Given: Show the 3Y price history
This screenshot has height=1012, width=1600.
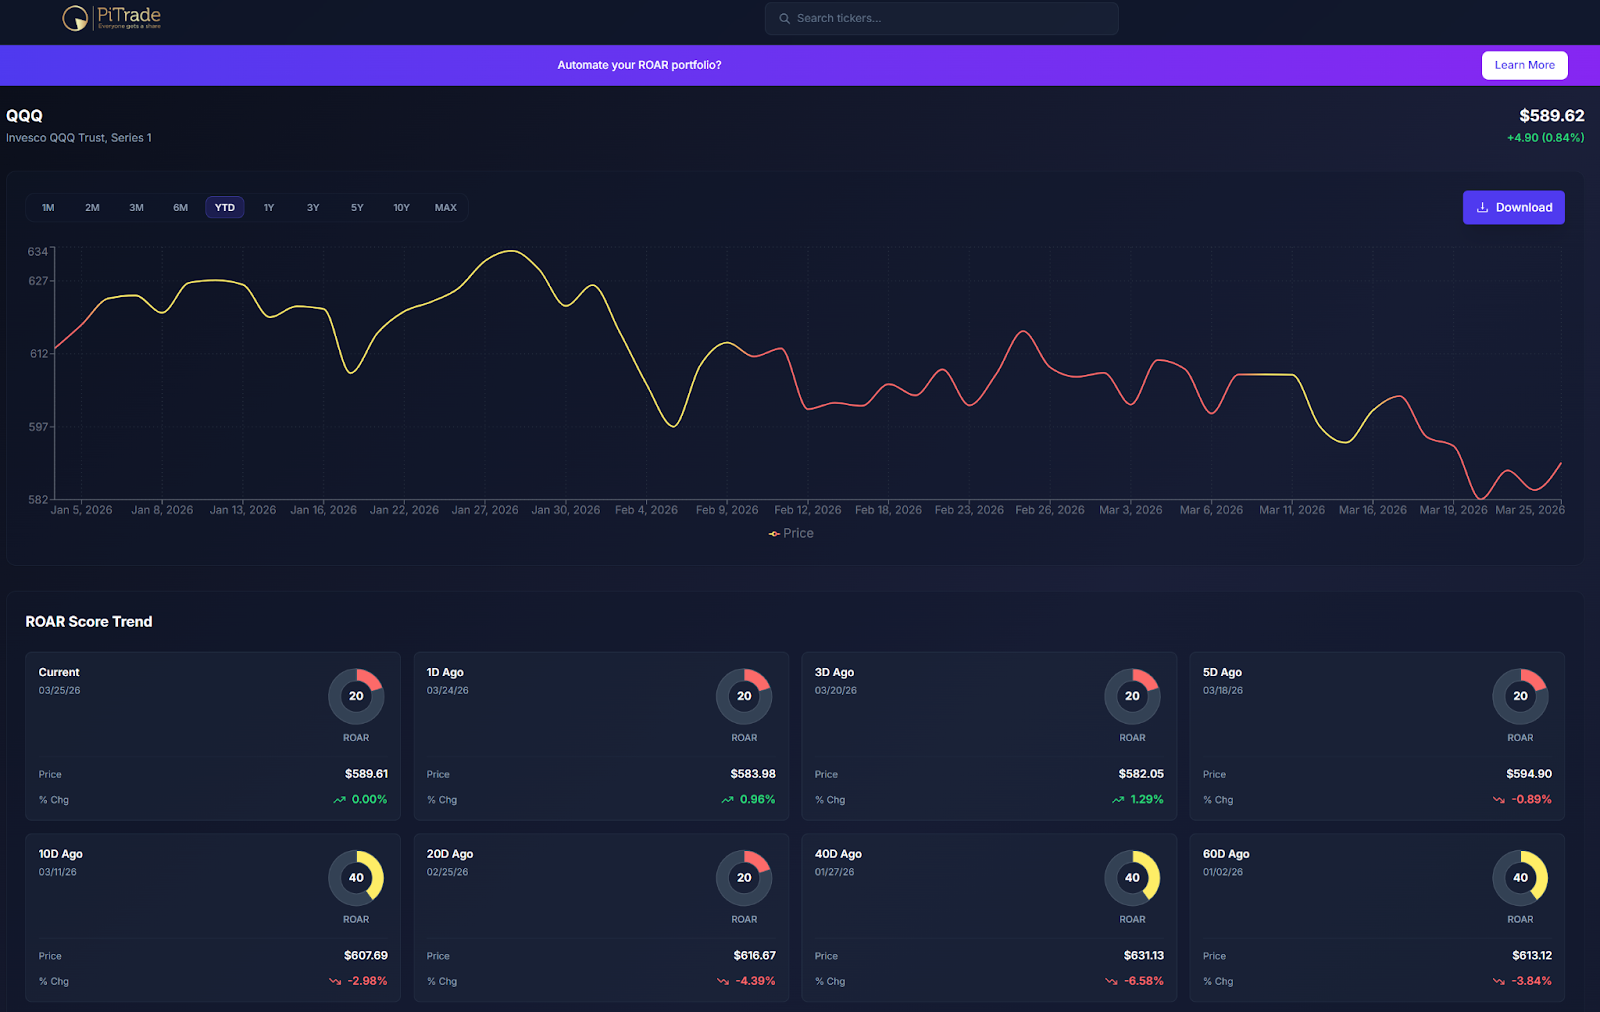Looking at the screenshot, I should coord(313,208).
